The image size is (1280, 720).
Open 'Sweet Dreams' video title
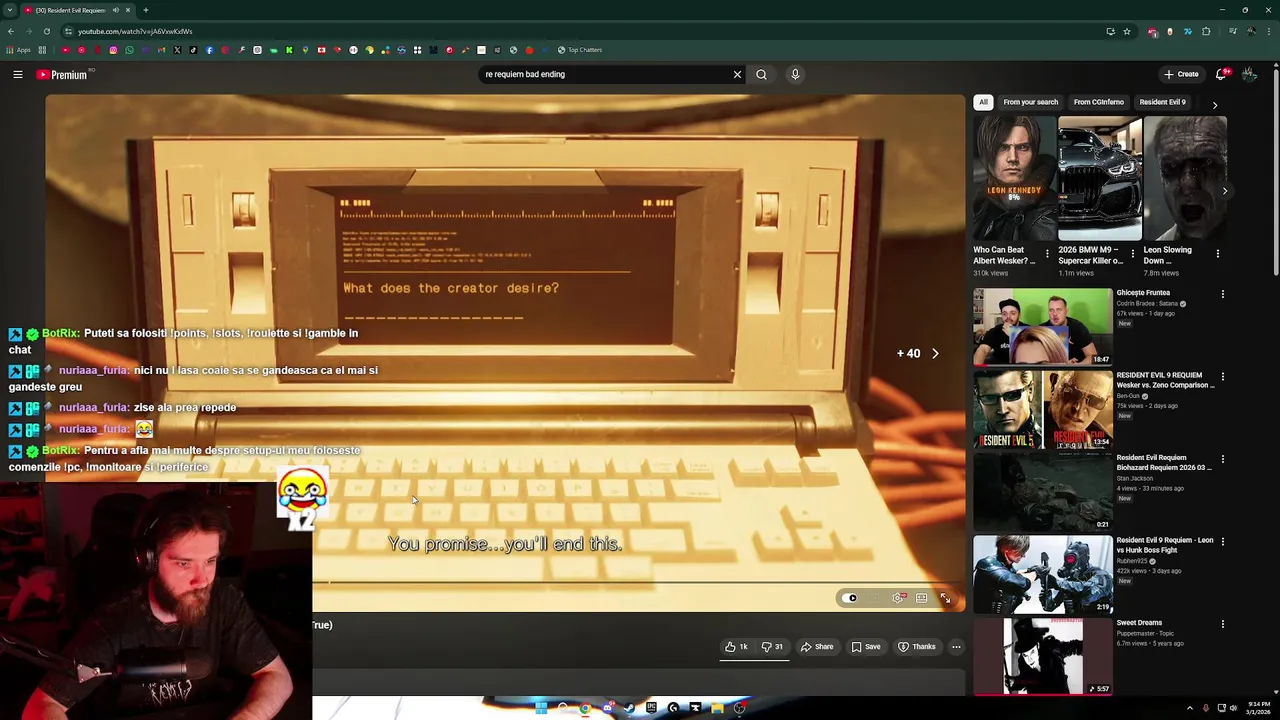(1139, 623)
